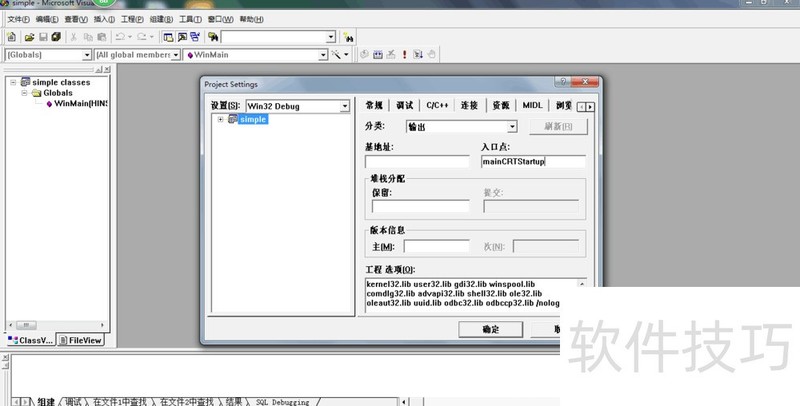
Task: Switch to the 连接 settings tab
Action: coord(469,105)
